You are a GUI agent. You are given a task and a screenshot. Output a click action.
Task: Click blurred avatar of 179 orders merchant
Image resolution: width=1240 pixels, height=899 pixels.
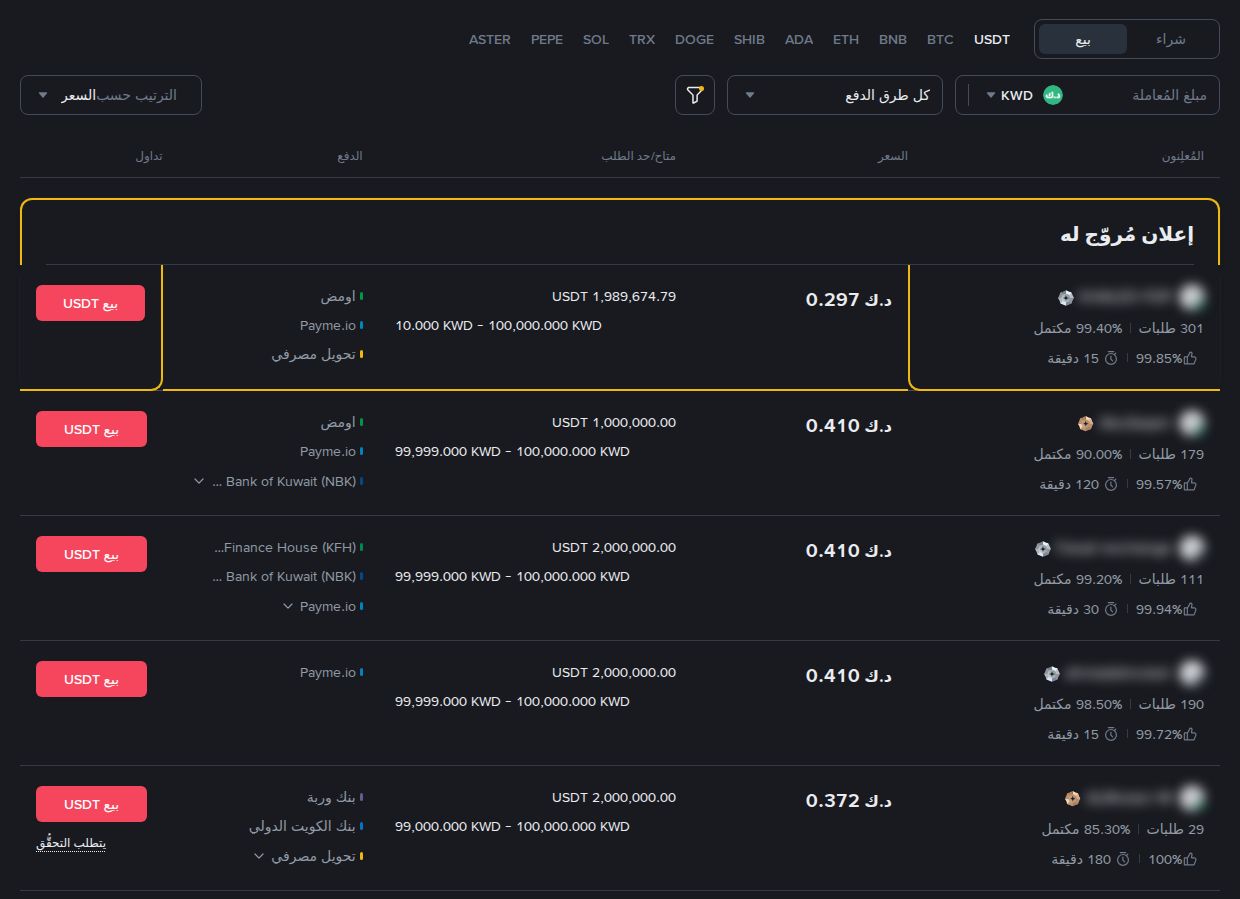point(1191,423)
